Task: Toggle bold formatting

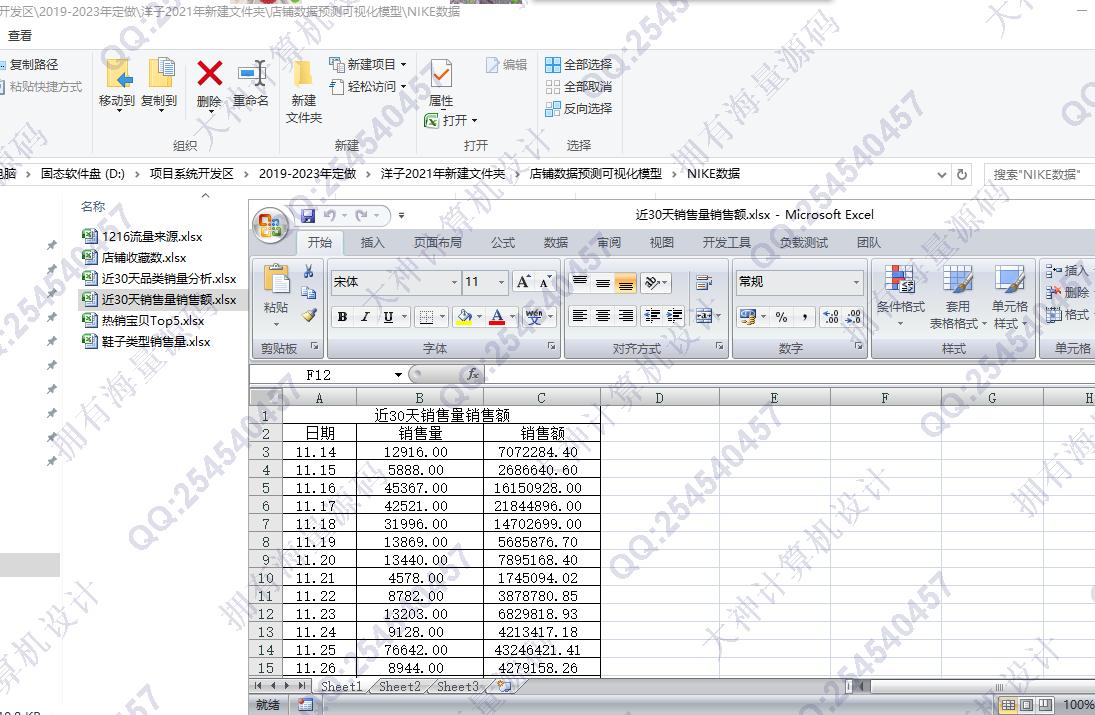Action: tap(342, 317)
